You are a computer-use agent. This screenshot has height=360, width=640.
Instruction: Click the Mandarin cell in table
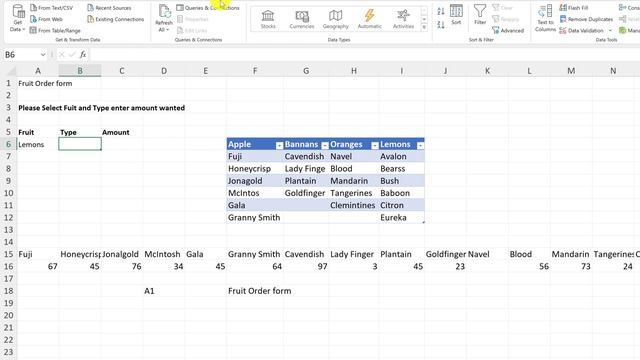pos(353,181)
